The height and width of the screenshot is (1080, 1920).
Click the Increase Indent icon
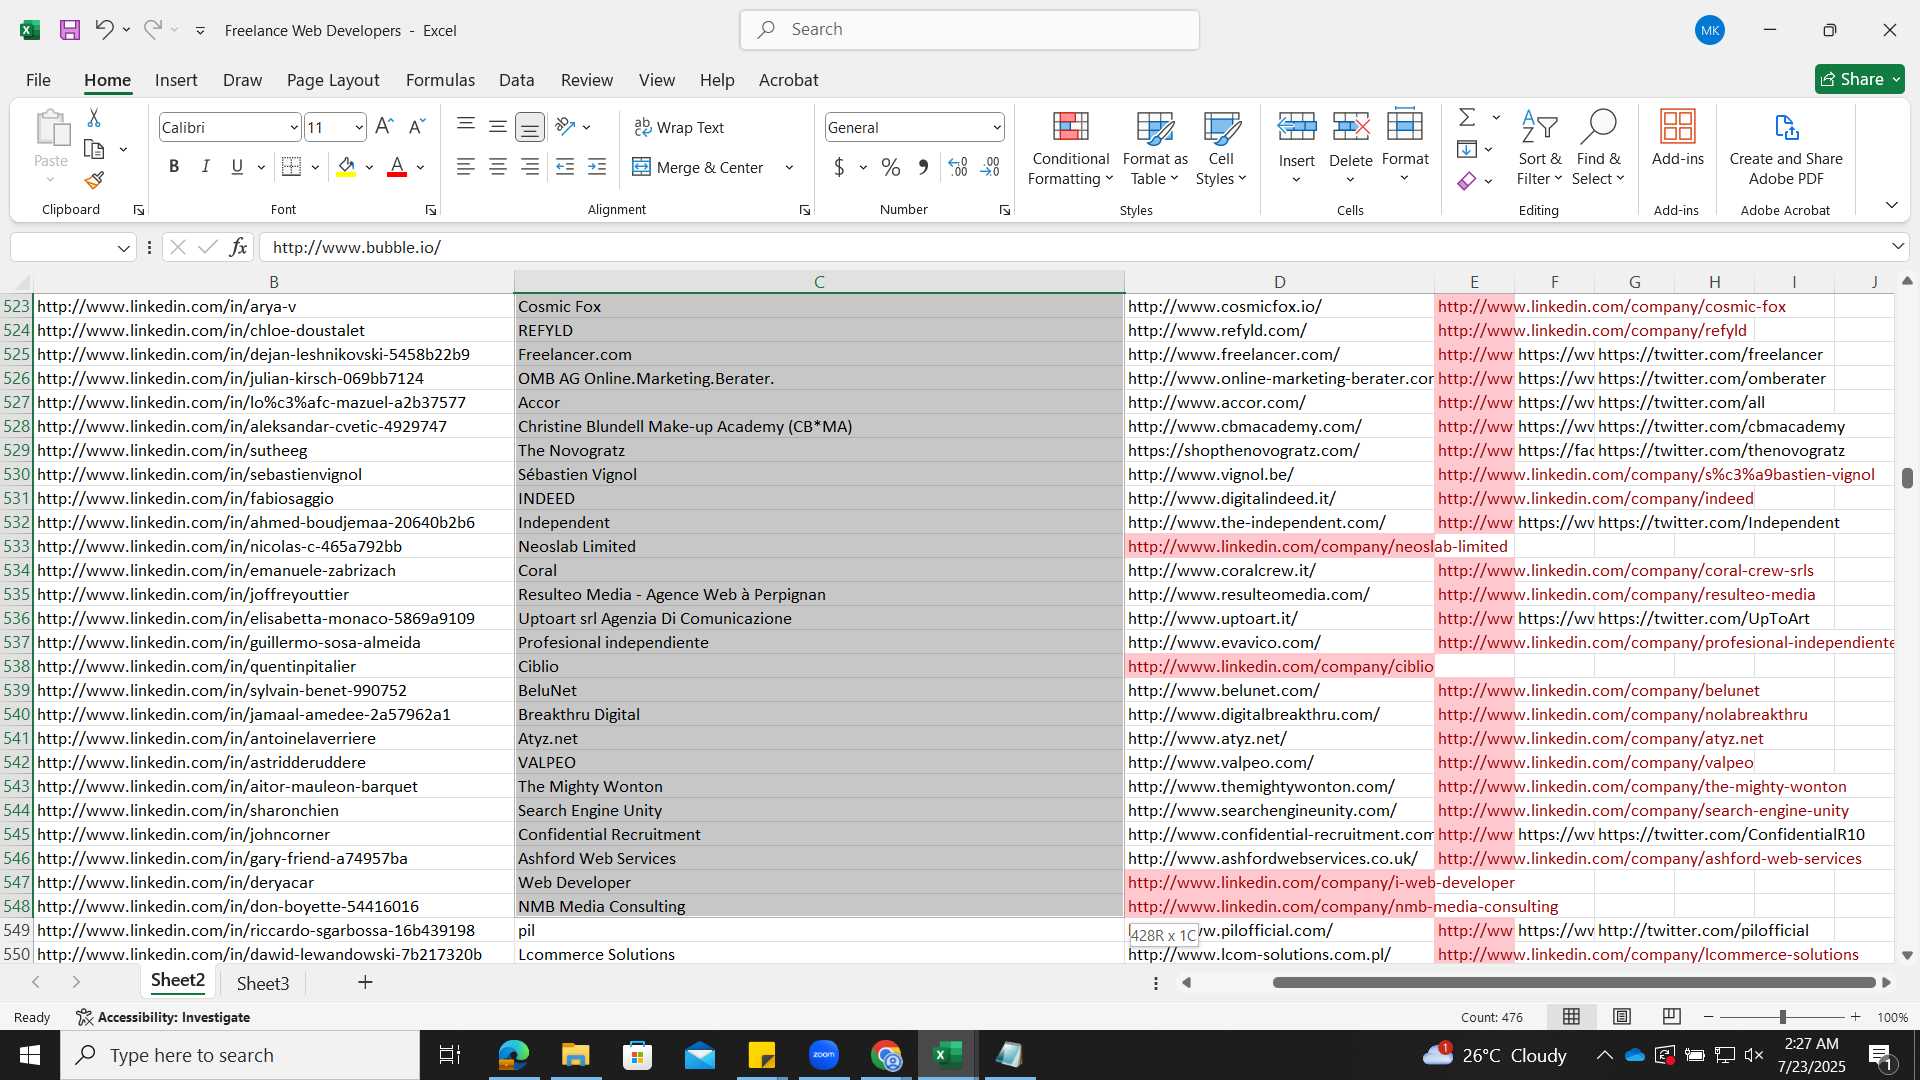pos(597,167)
